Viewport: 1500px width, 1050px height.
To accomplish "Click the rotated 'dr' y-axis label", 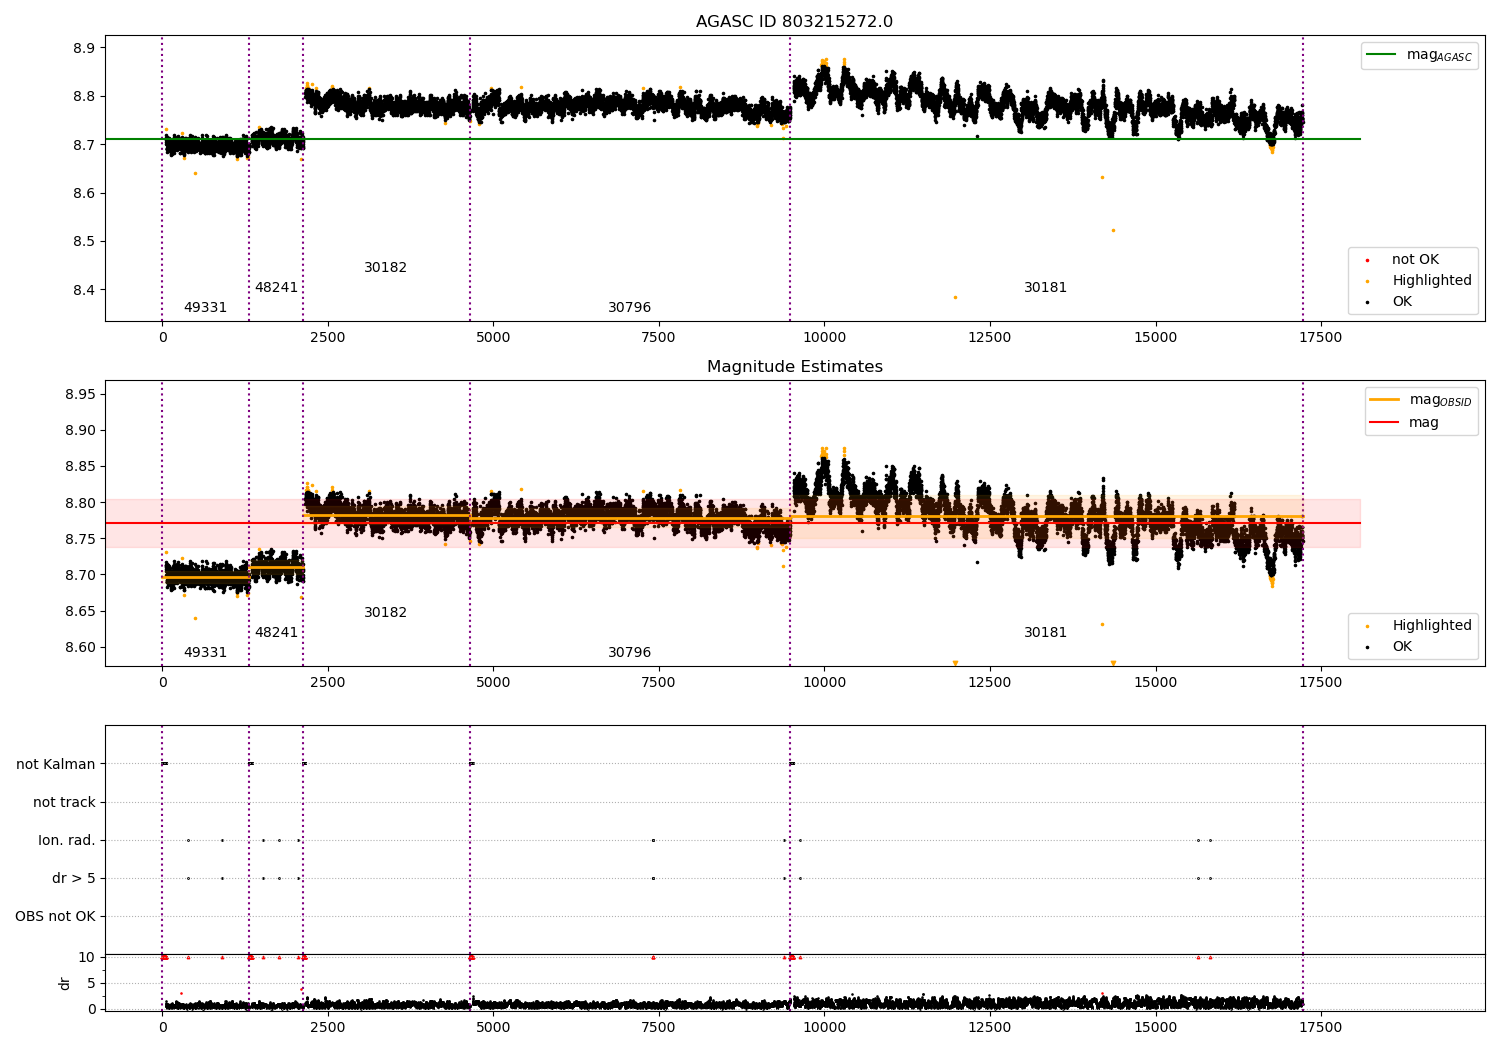I will pos(65,984).
